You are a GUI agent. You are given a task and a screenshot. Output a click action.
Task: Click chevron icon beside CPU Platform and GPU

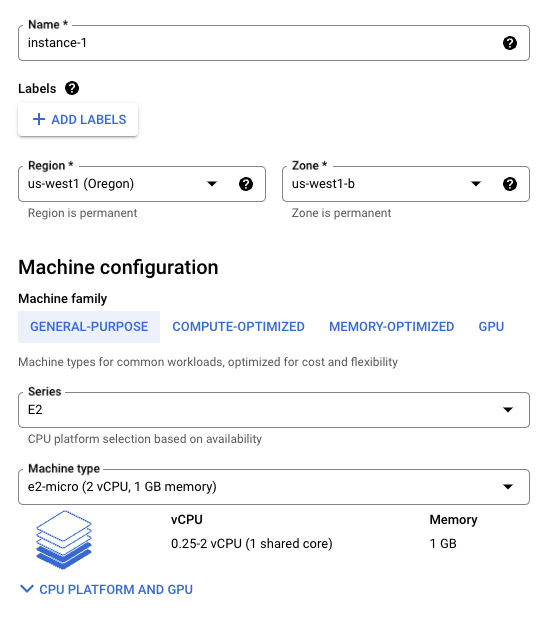[x=27, y=589]
